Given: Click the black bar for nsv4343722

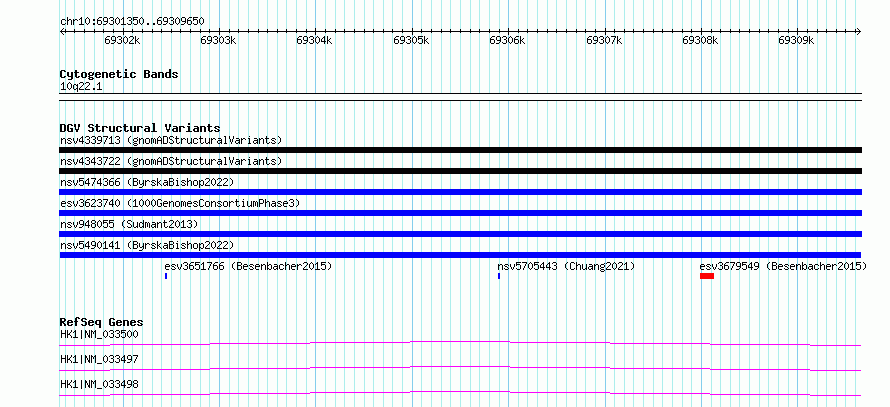Looking at the screenshot, I should pyautogui.click(x=460, y=171).
